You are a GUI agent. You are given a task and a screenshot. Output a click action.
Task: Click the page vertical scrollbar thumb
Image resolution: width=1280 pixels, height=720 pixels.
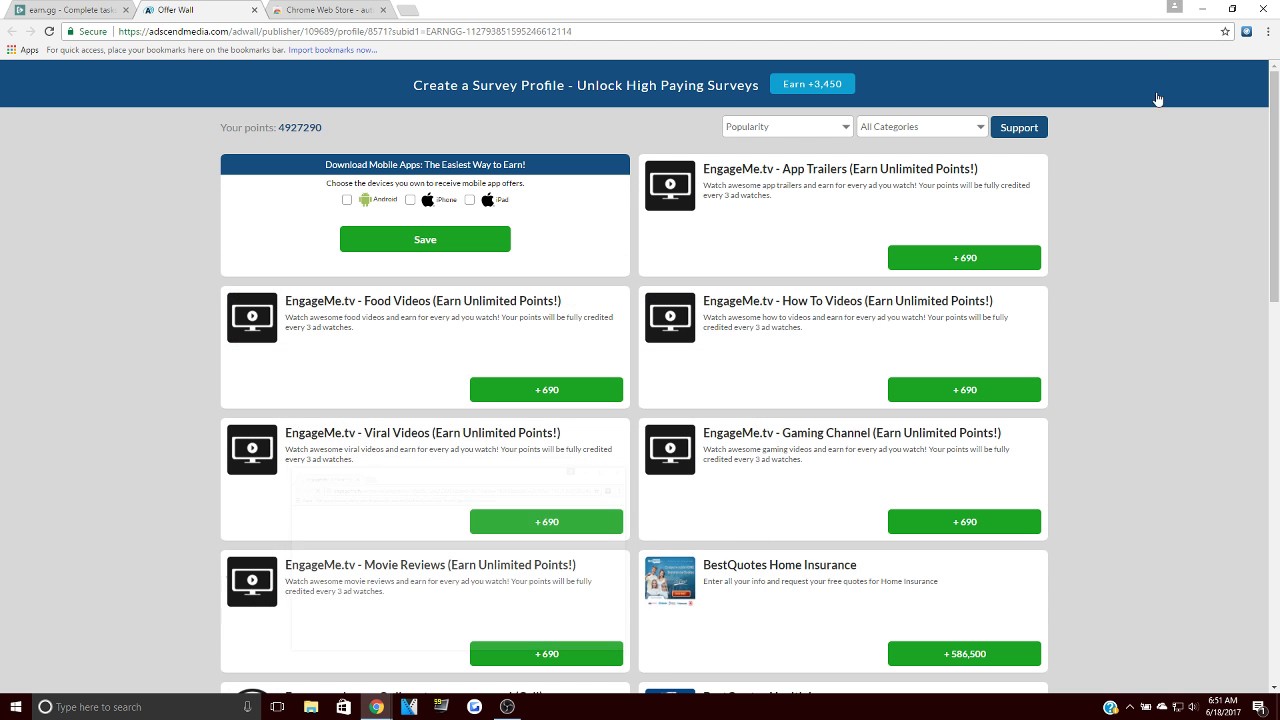click(x=1274, y=185)
